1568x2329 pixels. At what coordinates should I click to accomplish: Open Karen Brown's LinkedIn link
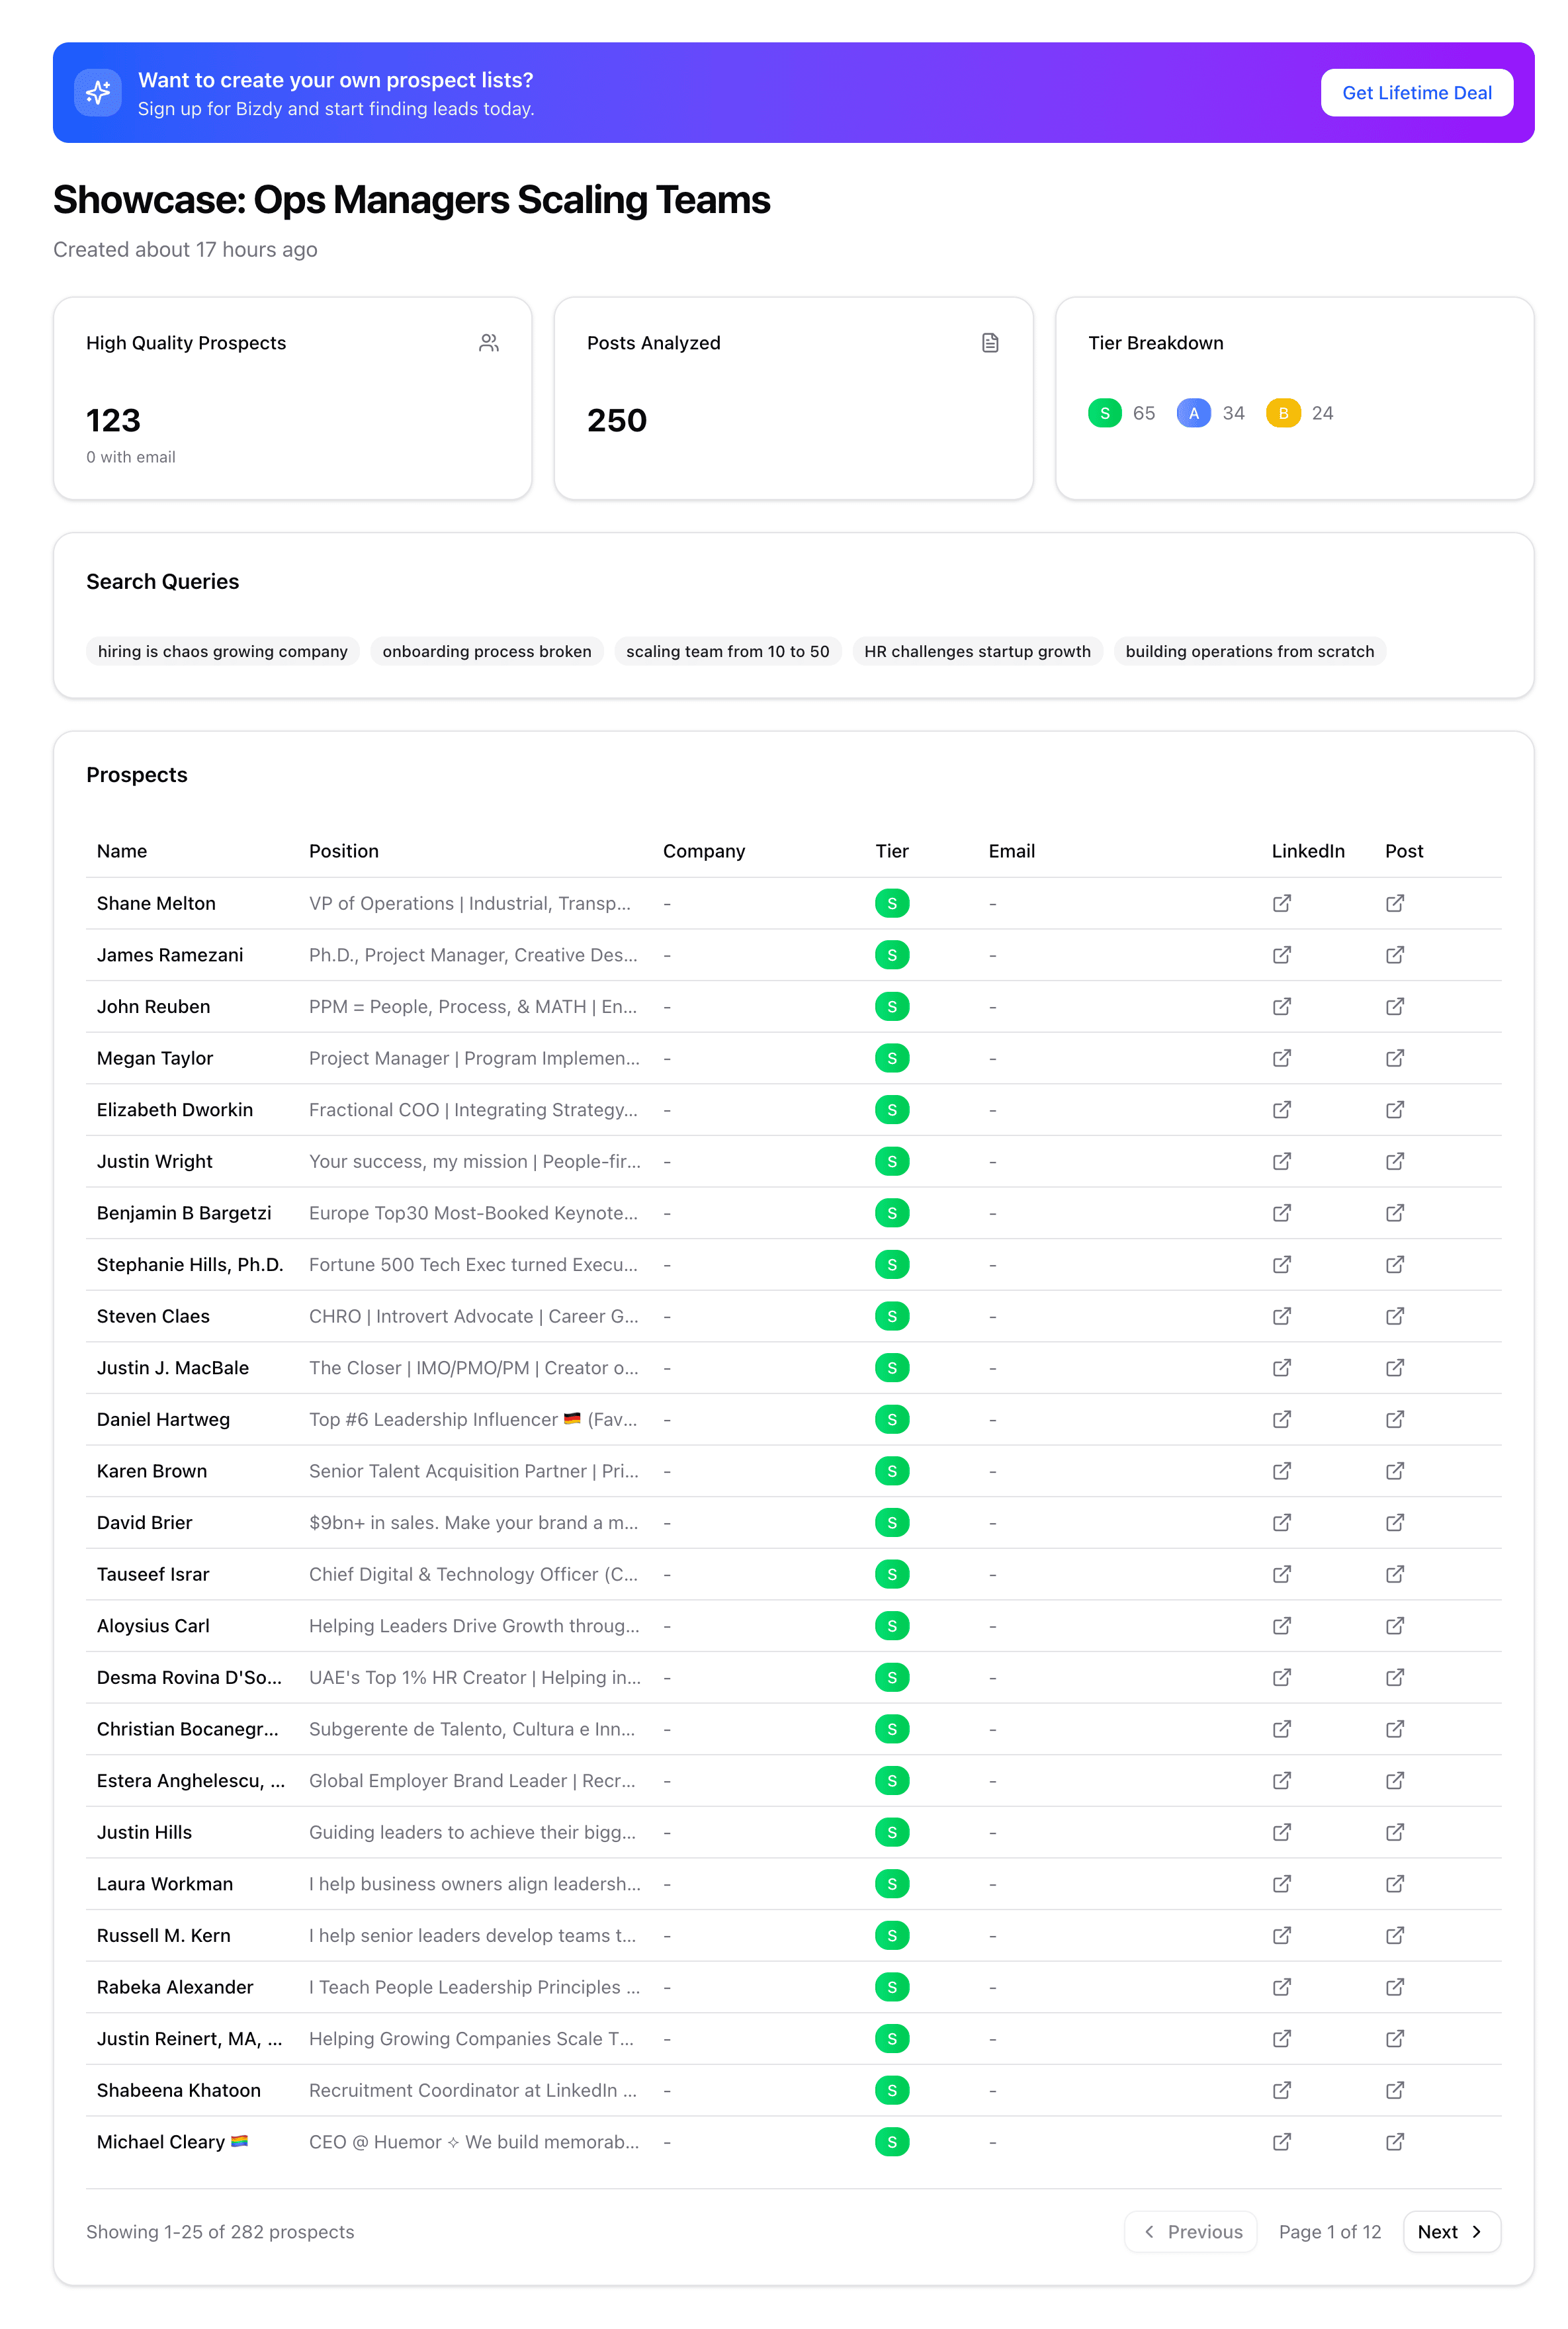[1281, 1470]
